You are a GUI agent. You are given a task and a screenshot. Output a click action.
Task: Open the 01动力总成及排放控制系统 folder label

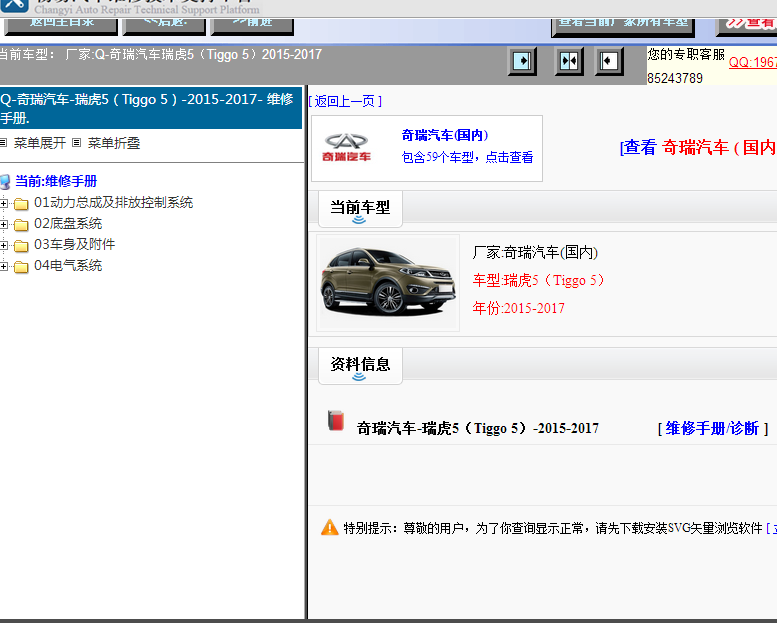click(x=113, y=202)
